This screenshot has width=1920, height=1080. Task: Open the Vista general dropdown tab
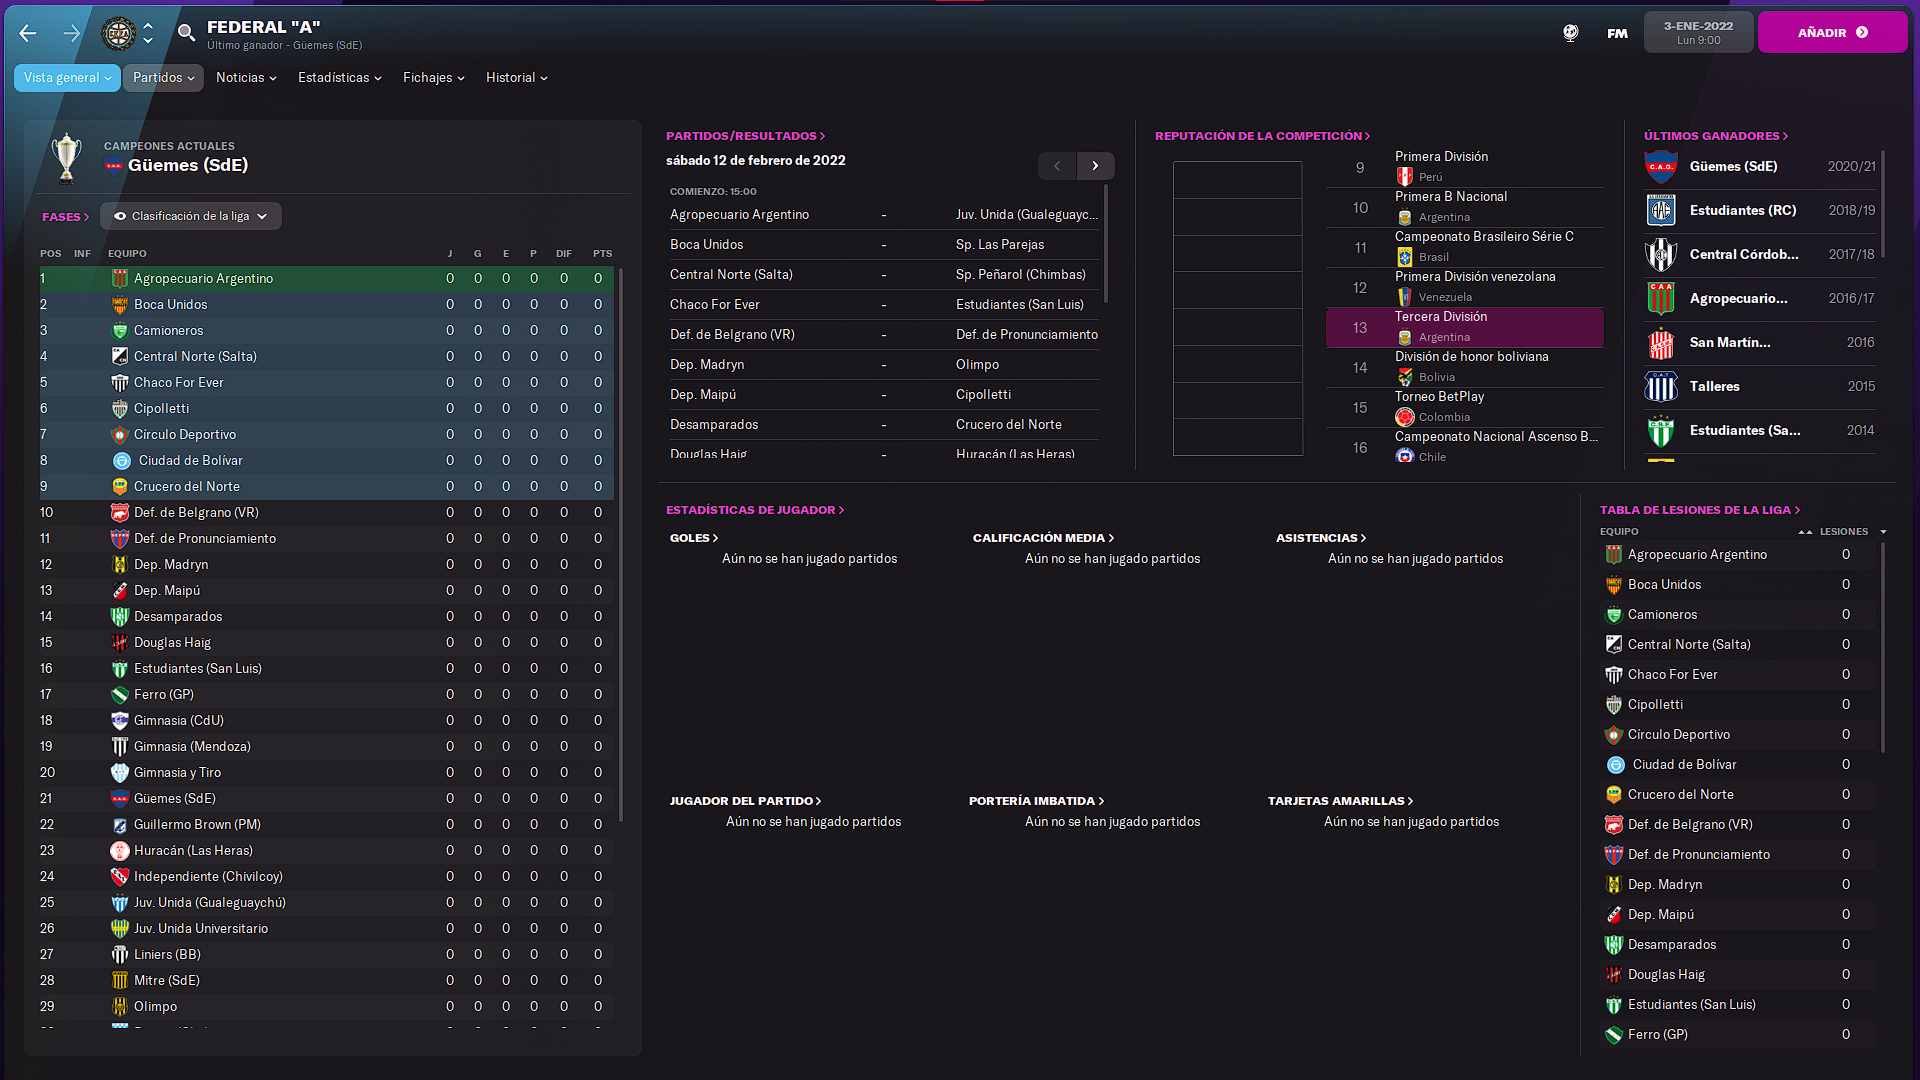tap(67, 78)
